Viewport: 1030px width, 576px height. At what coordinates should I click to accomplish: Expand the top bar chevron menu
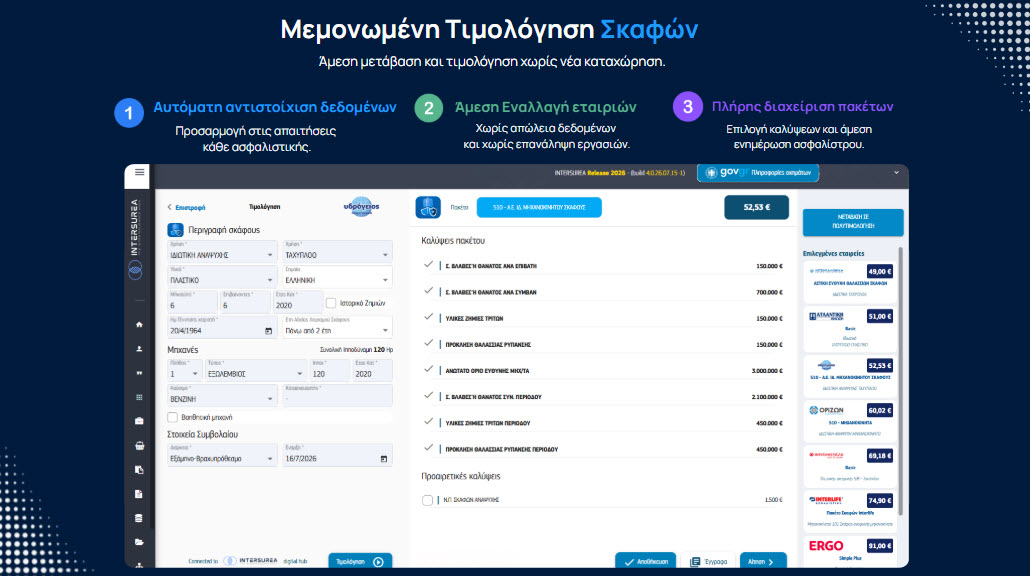point(897,173)
